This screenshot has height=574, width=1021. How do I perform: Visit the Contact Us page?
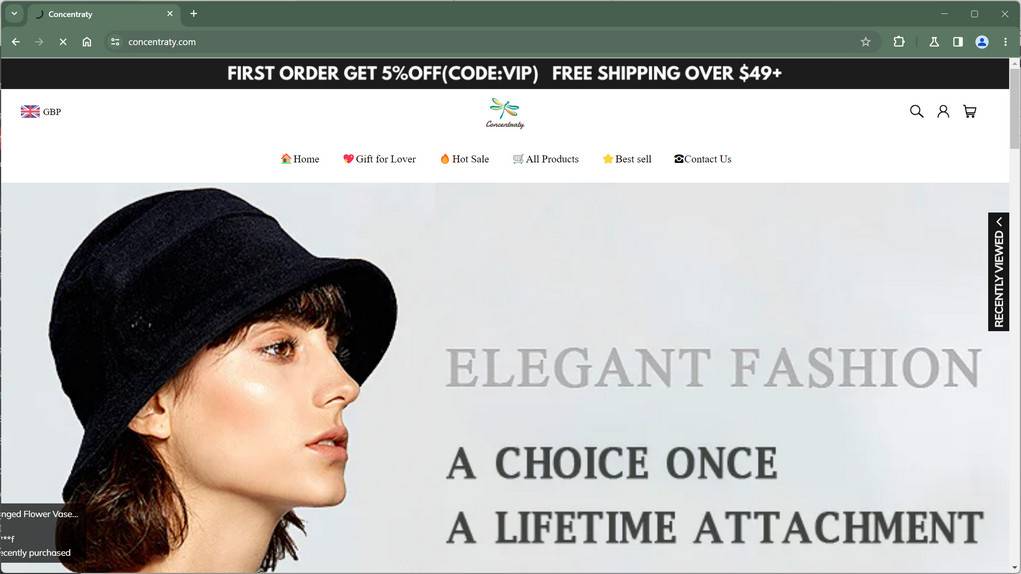(703, 159)
